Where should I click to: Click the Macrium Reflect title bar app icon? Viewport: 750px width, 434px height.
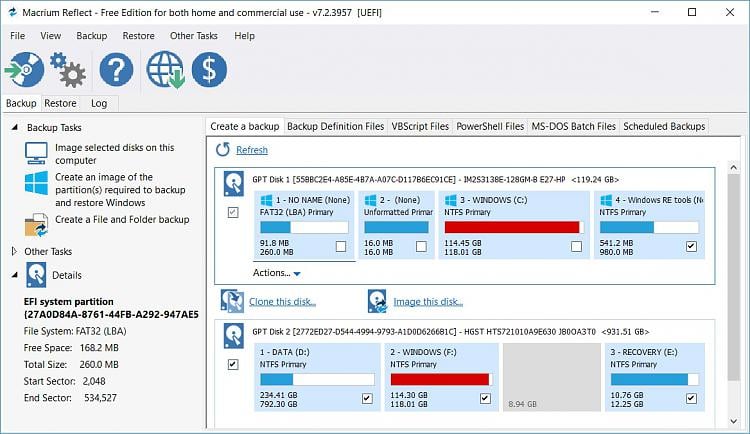pyautogui.click(x=12, y=12)
